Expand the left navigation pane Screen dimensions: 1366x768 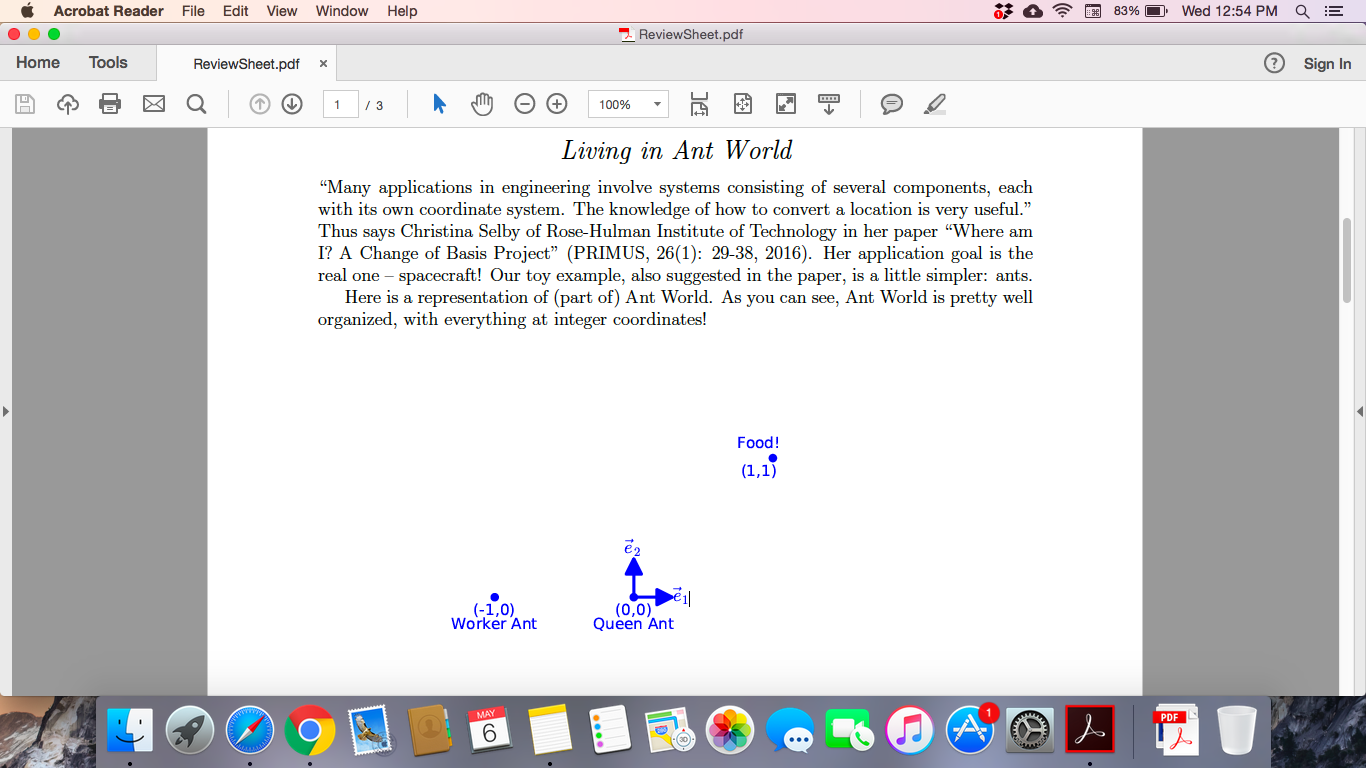pos(7,409)
